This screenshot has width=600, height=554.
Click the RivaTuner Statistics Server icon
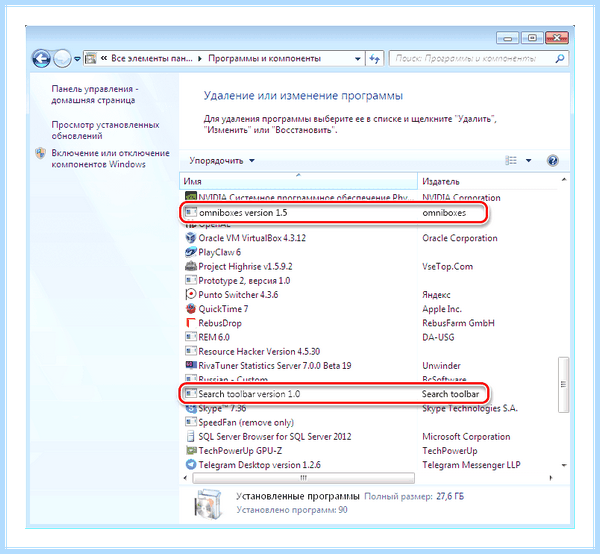[191, 365]
